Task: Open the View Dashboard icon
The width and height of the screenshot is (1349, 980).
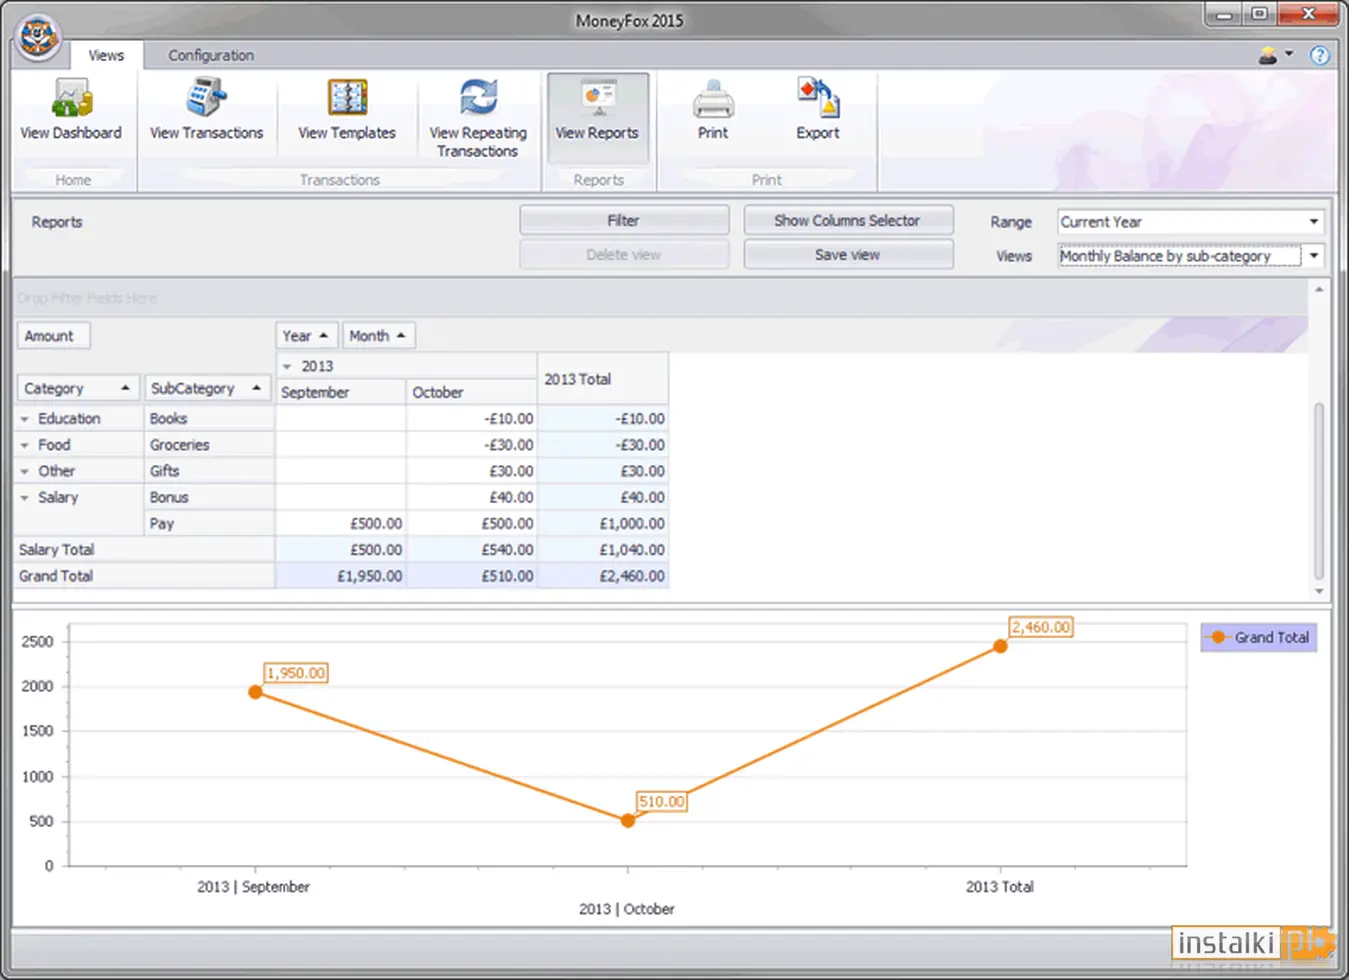Action: 71,99
